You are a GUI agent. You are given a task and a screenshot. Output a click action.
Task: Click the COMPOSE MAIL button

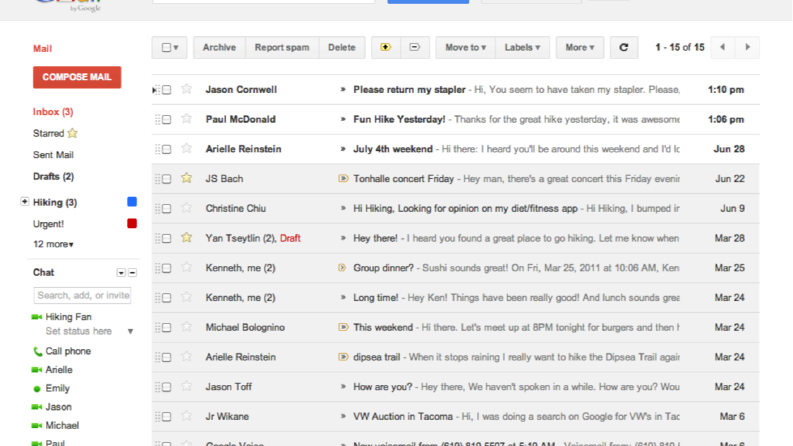(77, 77)
